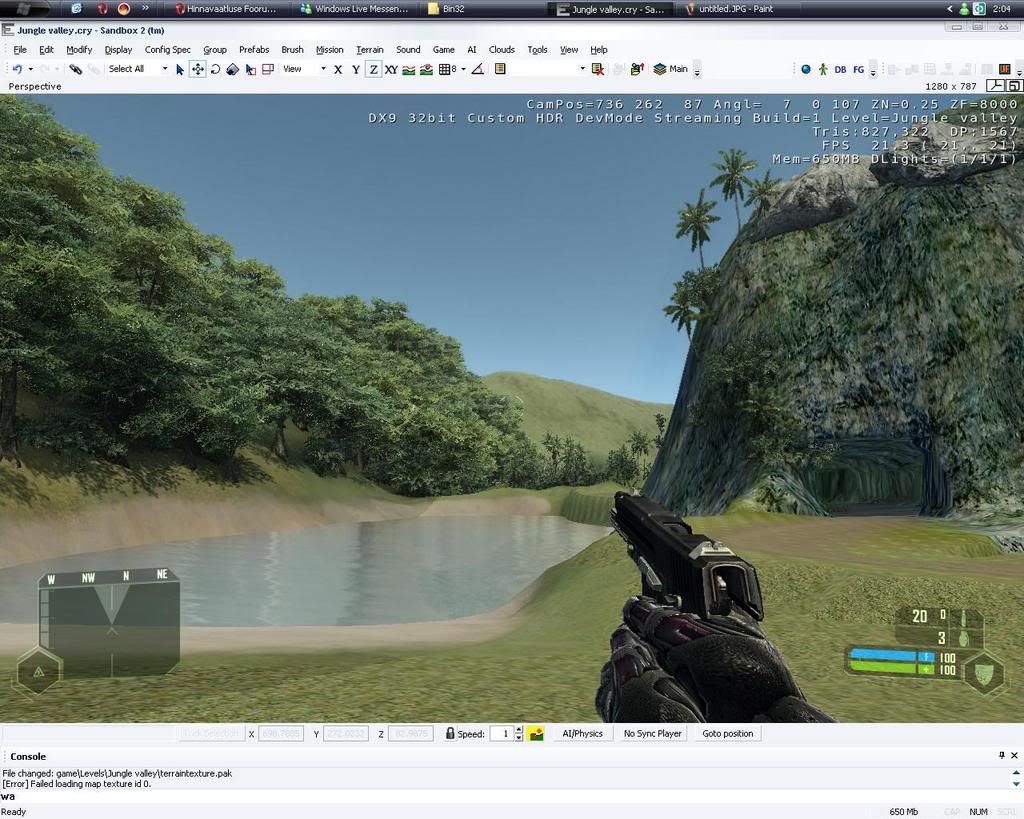Open the FG Flow Graph editor
This screenshot has width=1024, height=819.
pyautogui.click(x=859, y=69)
